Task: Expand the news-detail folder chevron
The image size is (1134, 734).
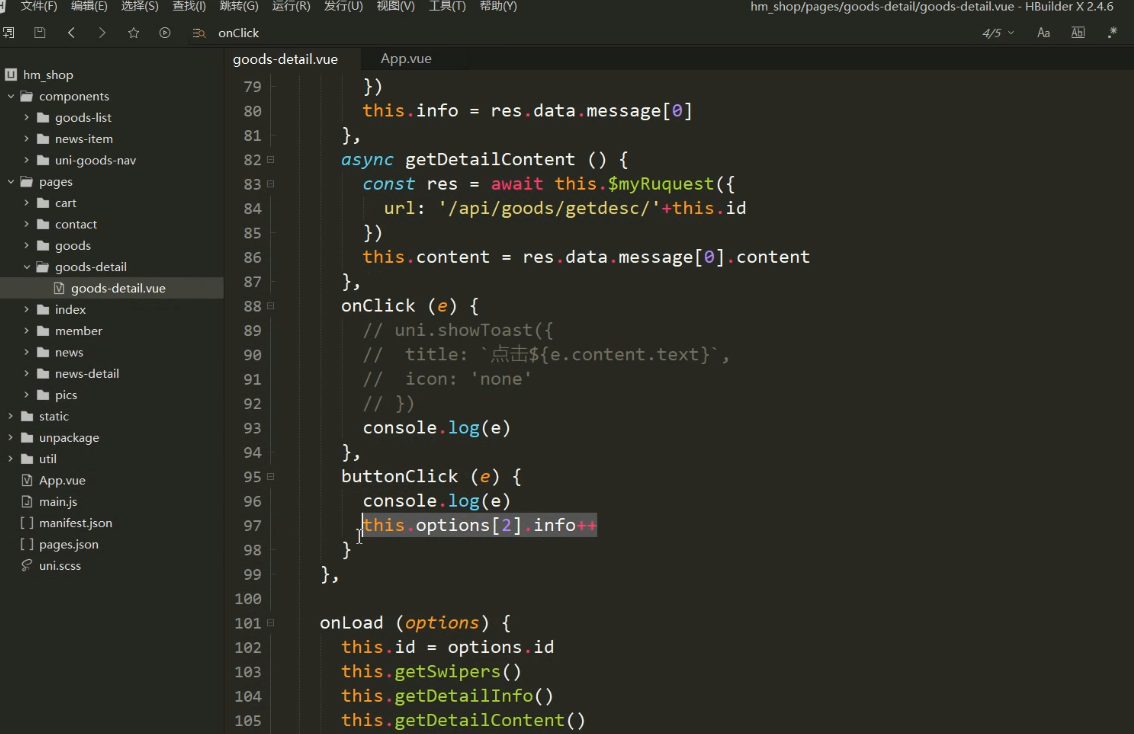Action: (27, 373)
